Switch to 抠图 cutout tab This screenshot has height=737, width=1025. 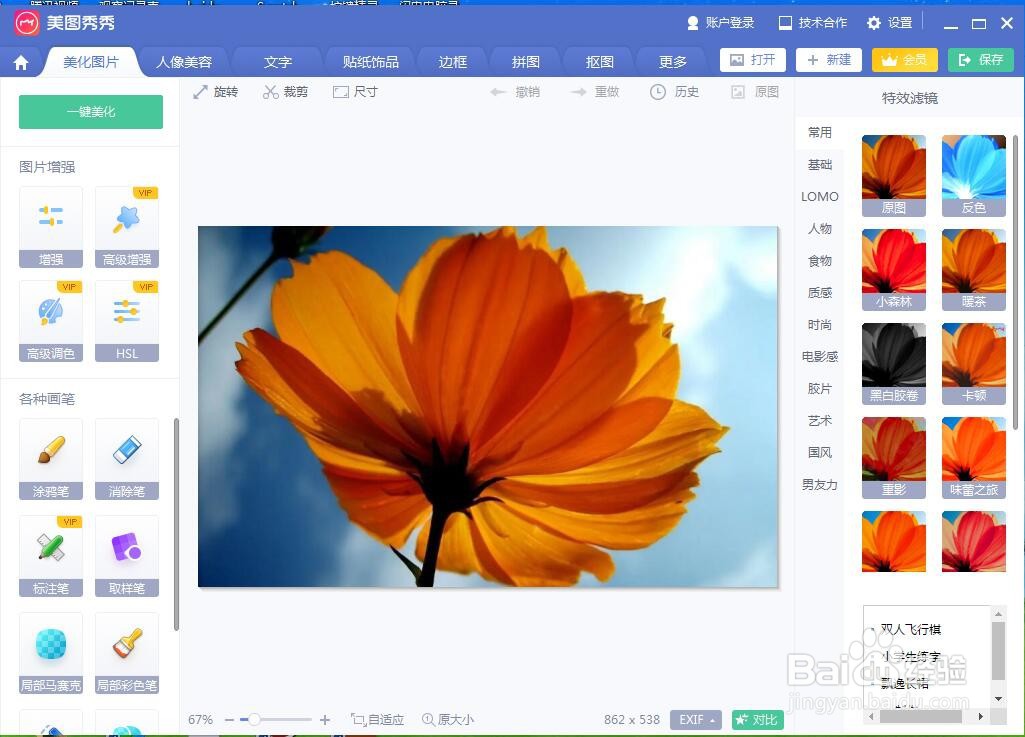[x=599, y=62]
